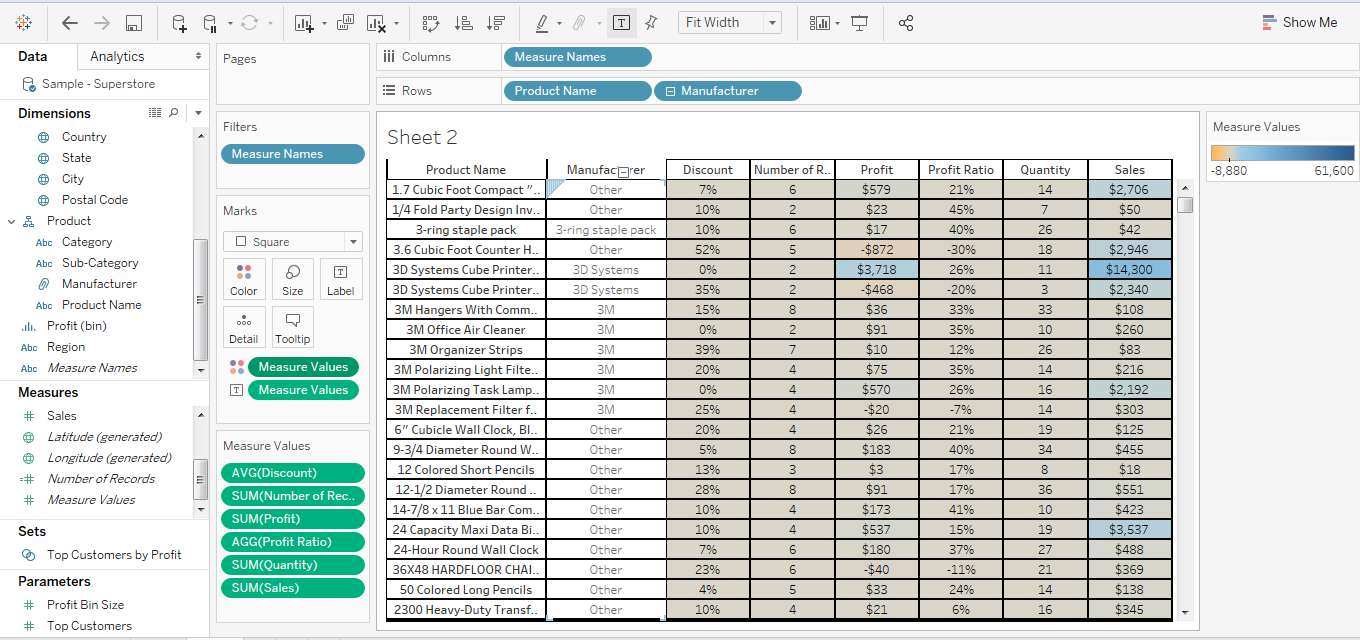
Task: Open the Dimensions header dropdown arrow
Action: click(x=198, y=113)
